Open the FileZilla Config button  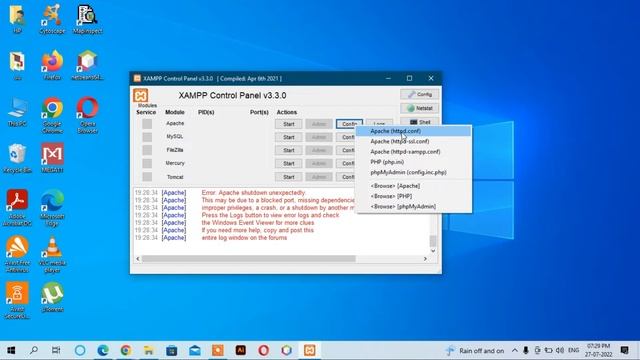[x=346, y=150]
